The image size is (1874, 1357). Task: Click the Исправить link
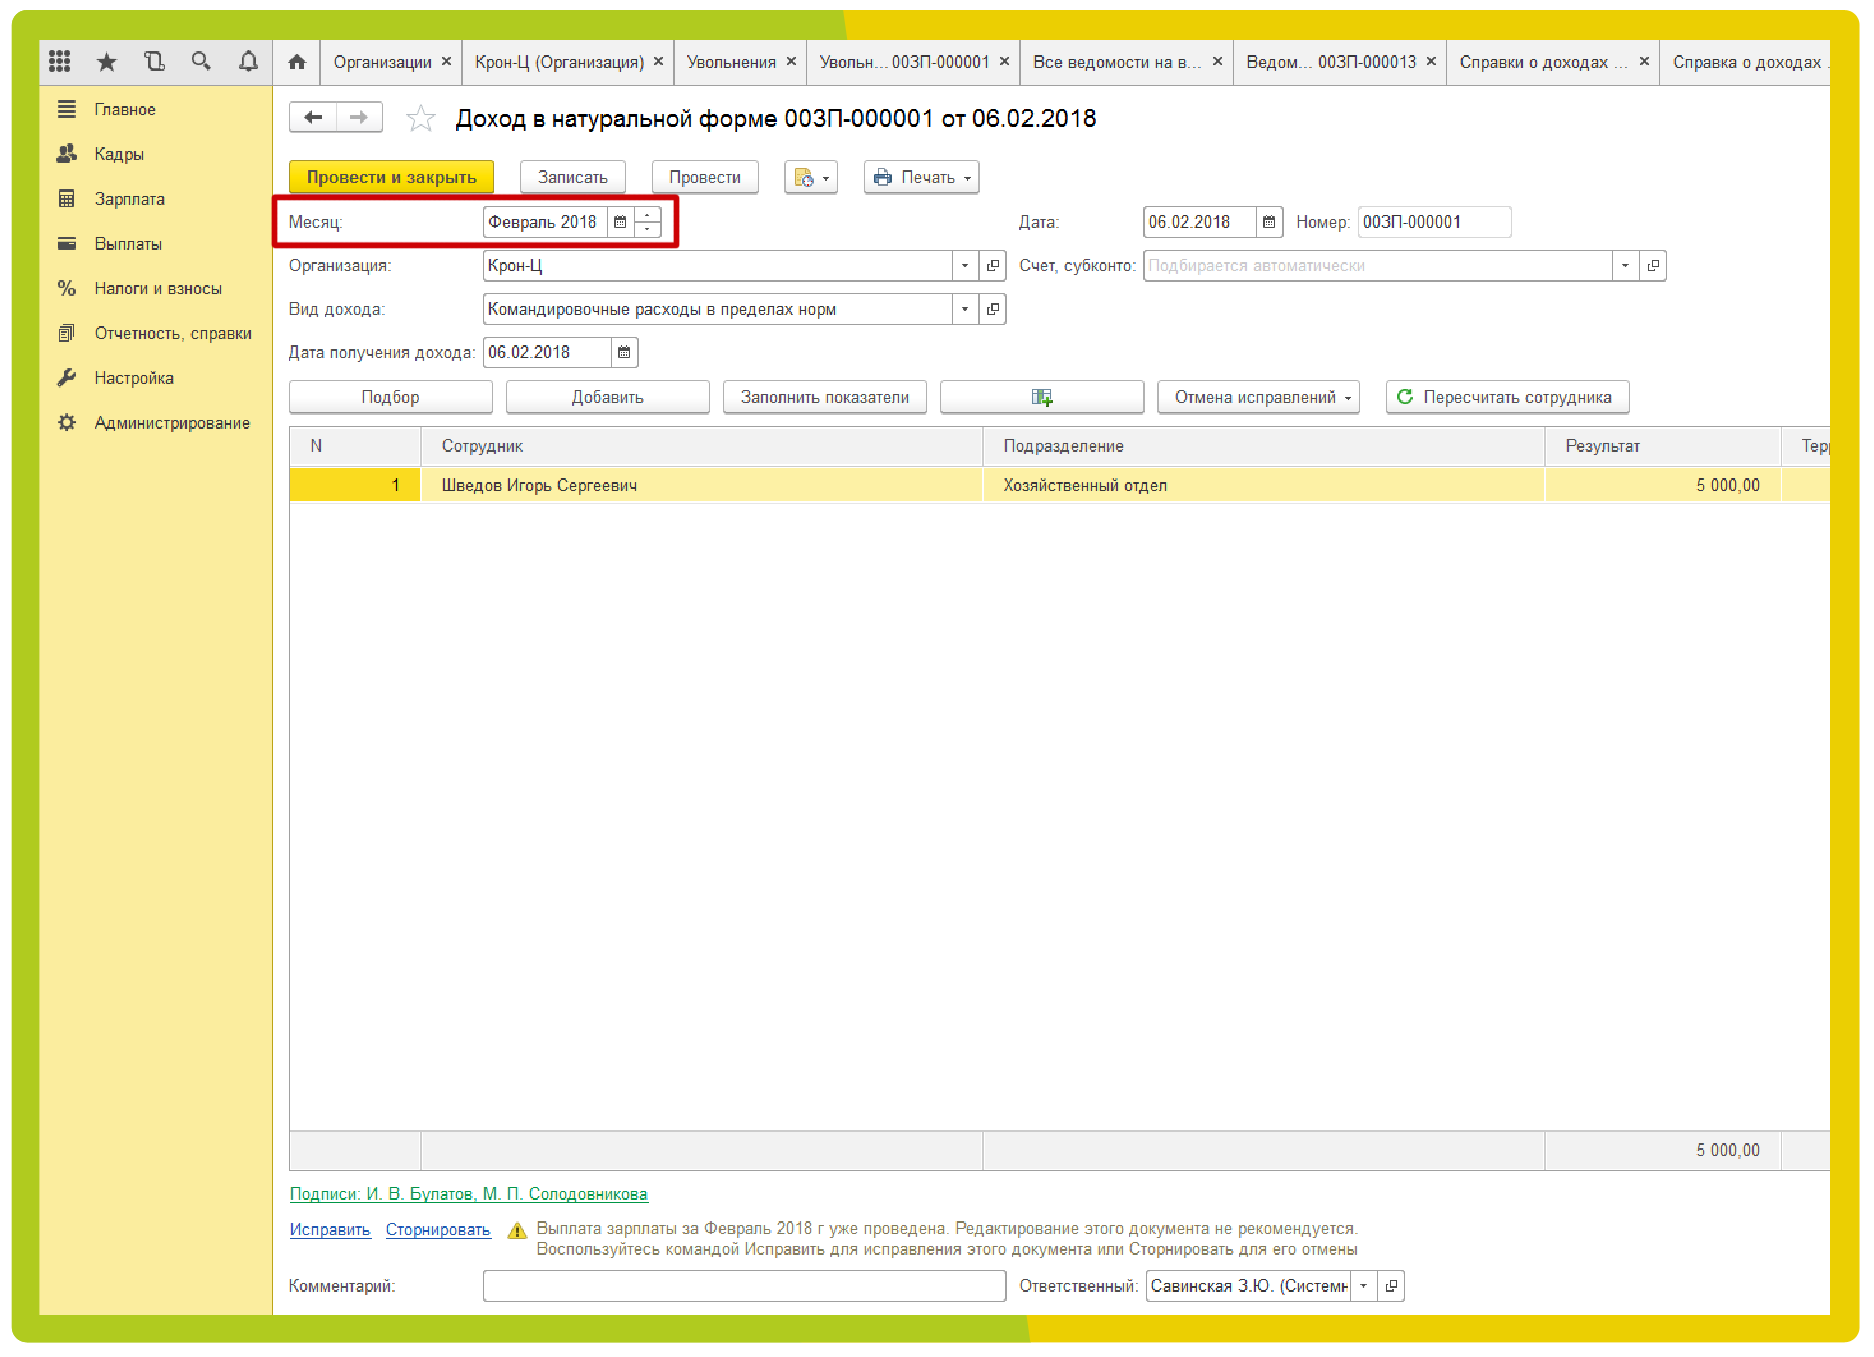330,1230
